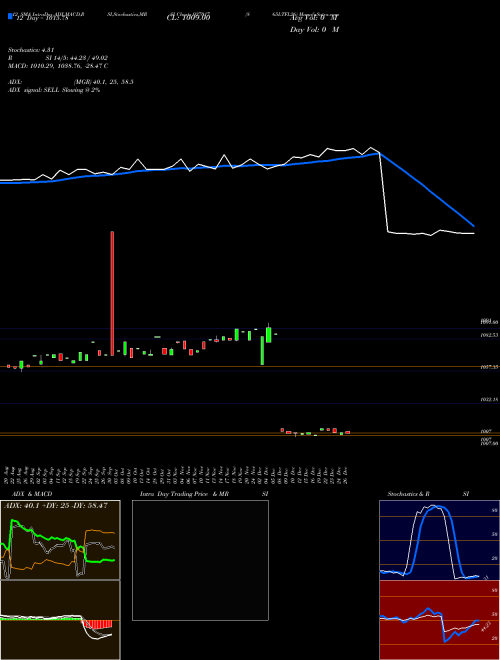This screenshot has height=660, width=500.
Task: Click the 'Day Vol: 0 M' text
Action: 314,30
